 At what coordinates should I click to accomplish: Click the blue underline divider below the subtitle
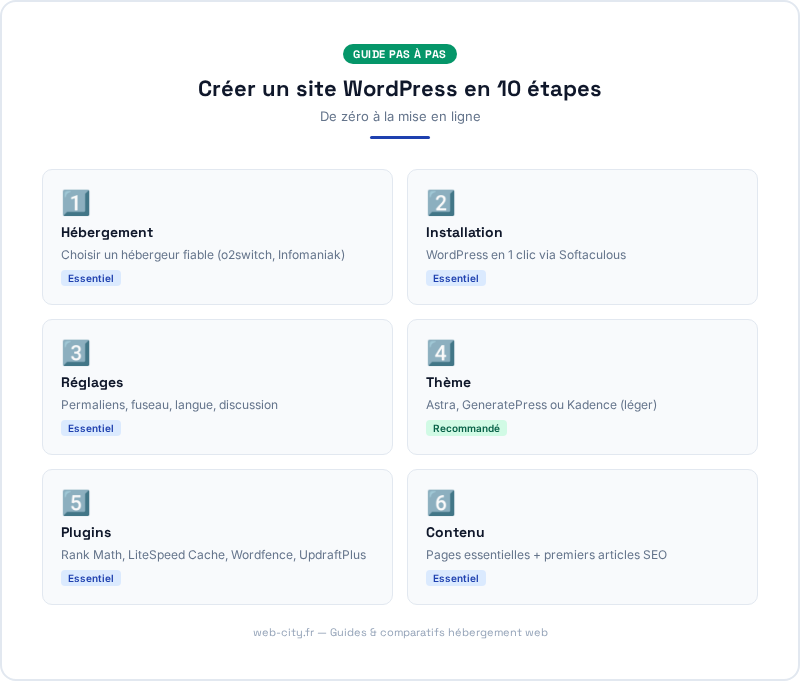pyautogui.click(x=400, y=137)
